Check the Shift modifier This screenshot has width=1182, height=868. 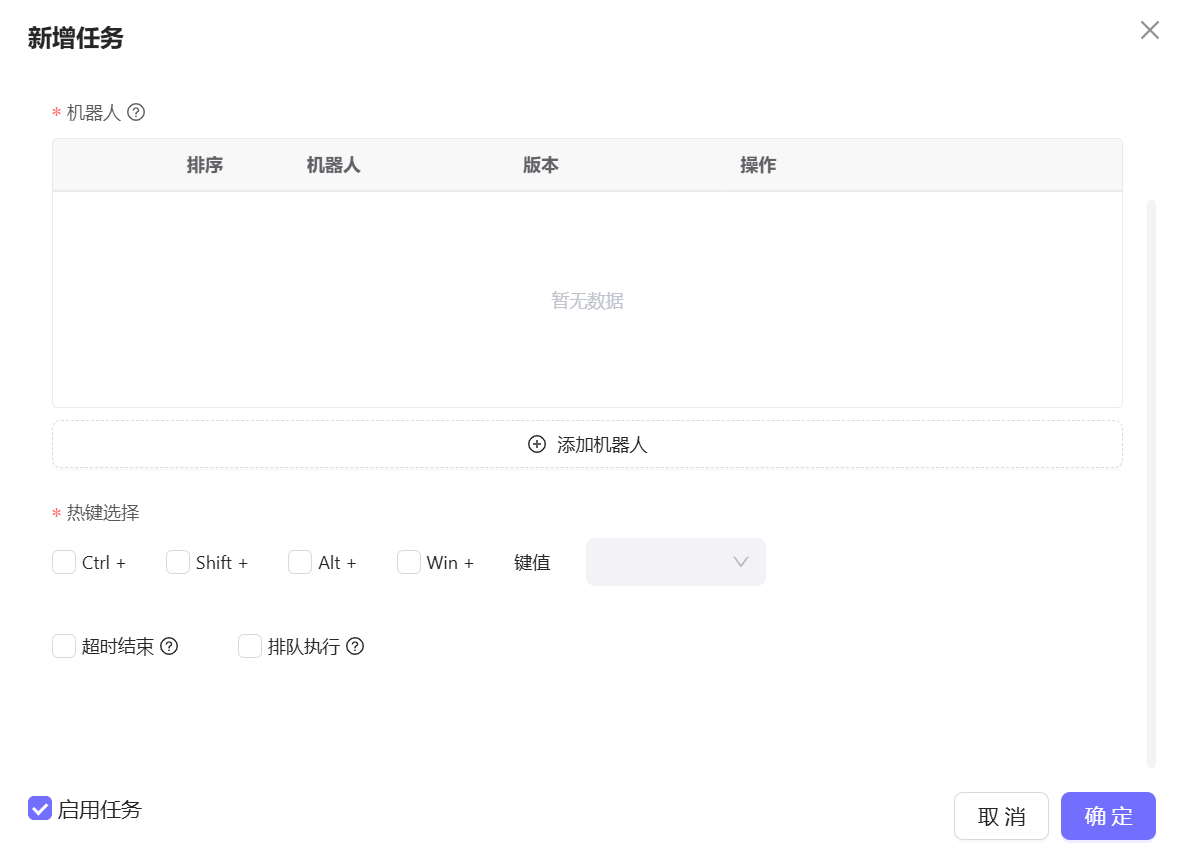pyautogui.click(x=177, y=562)
